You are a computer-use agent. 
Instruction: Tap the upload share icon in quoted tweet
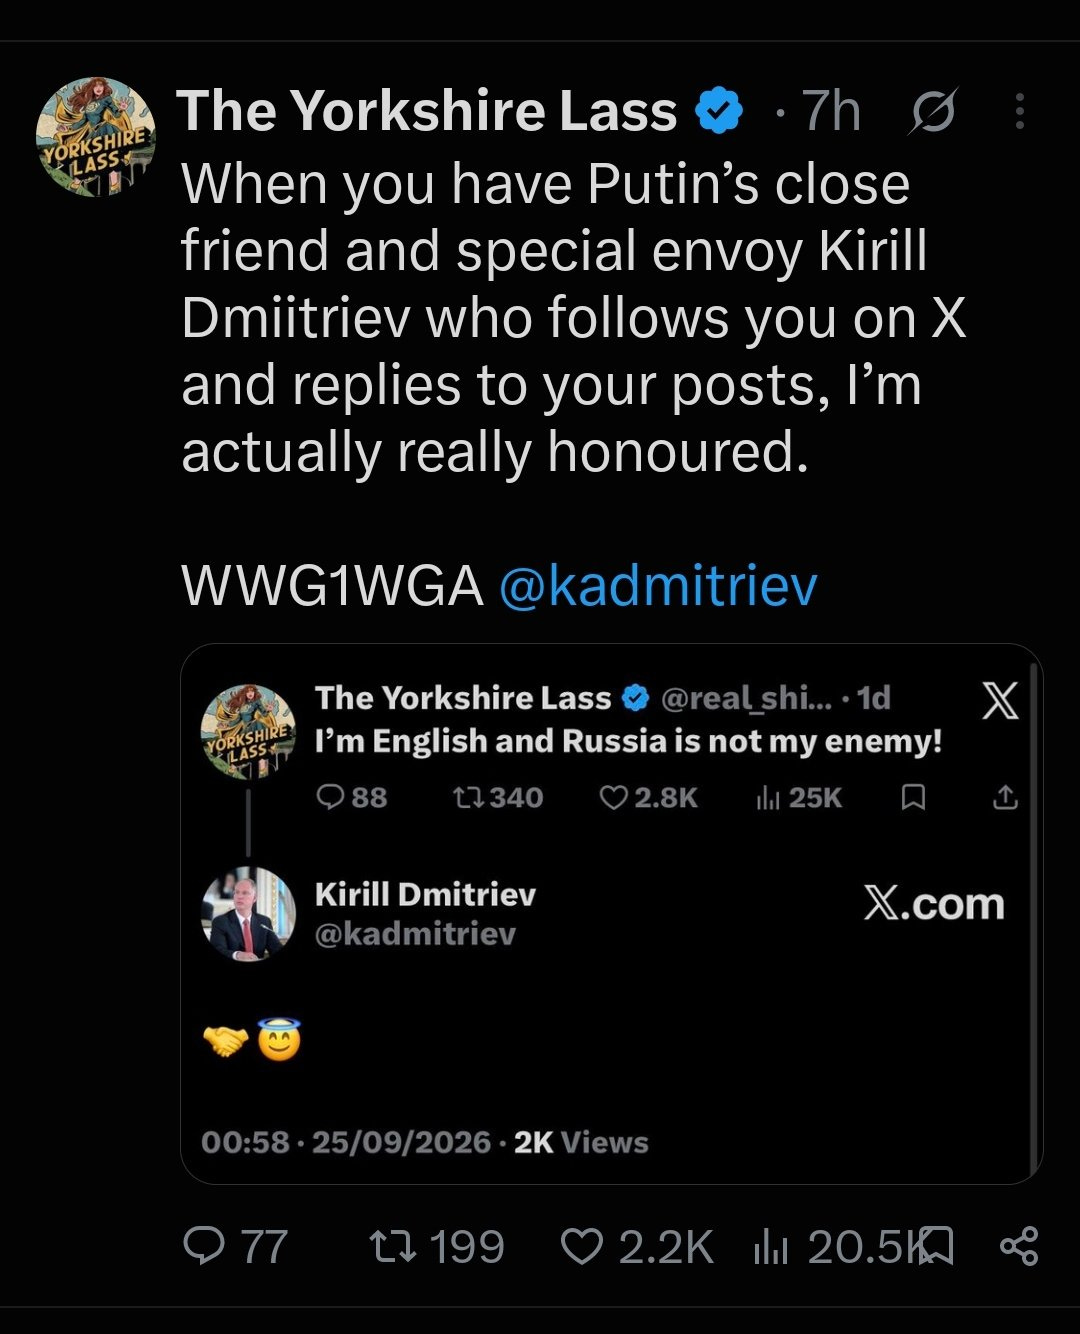[x=1005, y=797]
